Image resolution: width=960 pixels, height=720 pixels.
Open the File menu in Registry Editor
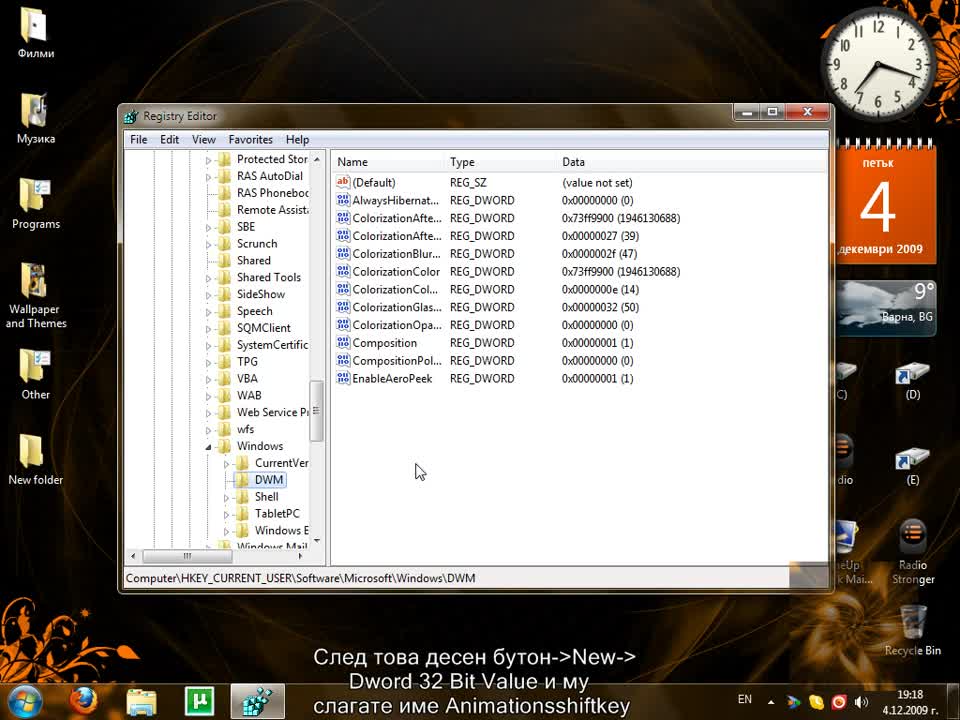pyautogui.click(x=138, y=140)
